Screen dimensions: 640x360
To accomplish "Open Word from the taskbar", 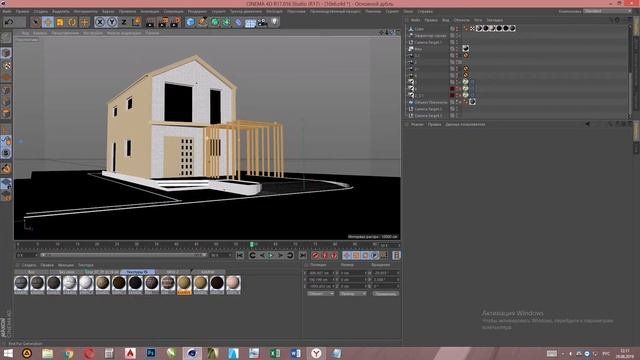I will [296, 353].
